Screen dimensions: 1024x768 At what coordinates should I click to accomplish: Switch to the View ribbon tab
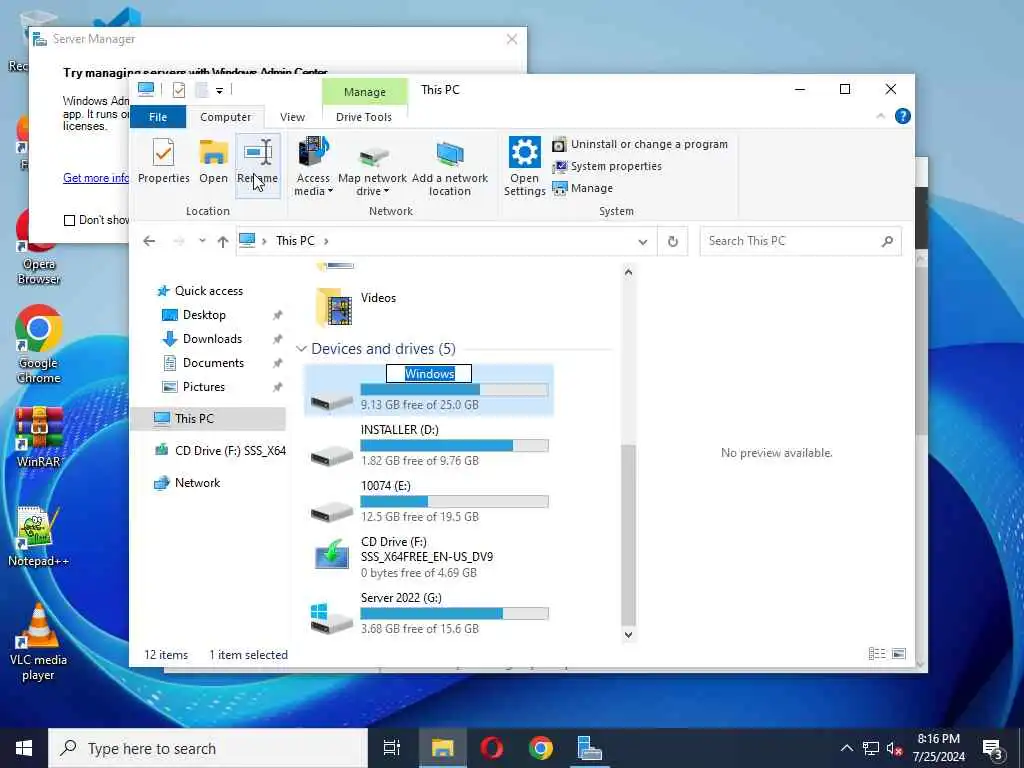293,117
